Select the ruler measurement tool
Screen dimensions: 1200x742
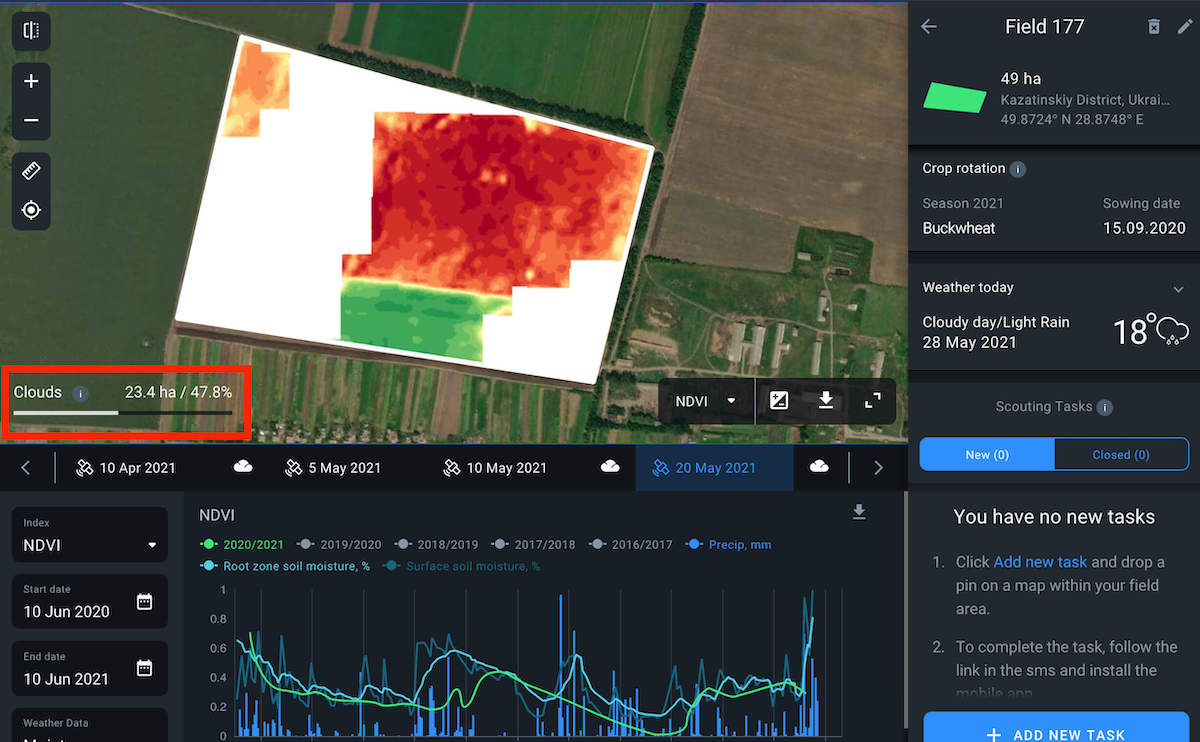[31, 171]
